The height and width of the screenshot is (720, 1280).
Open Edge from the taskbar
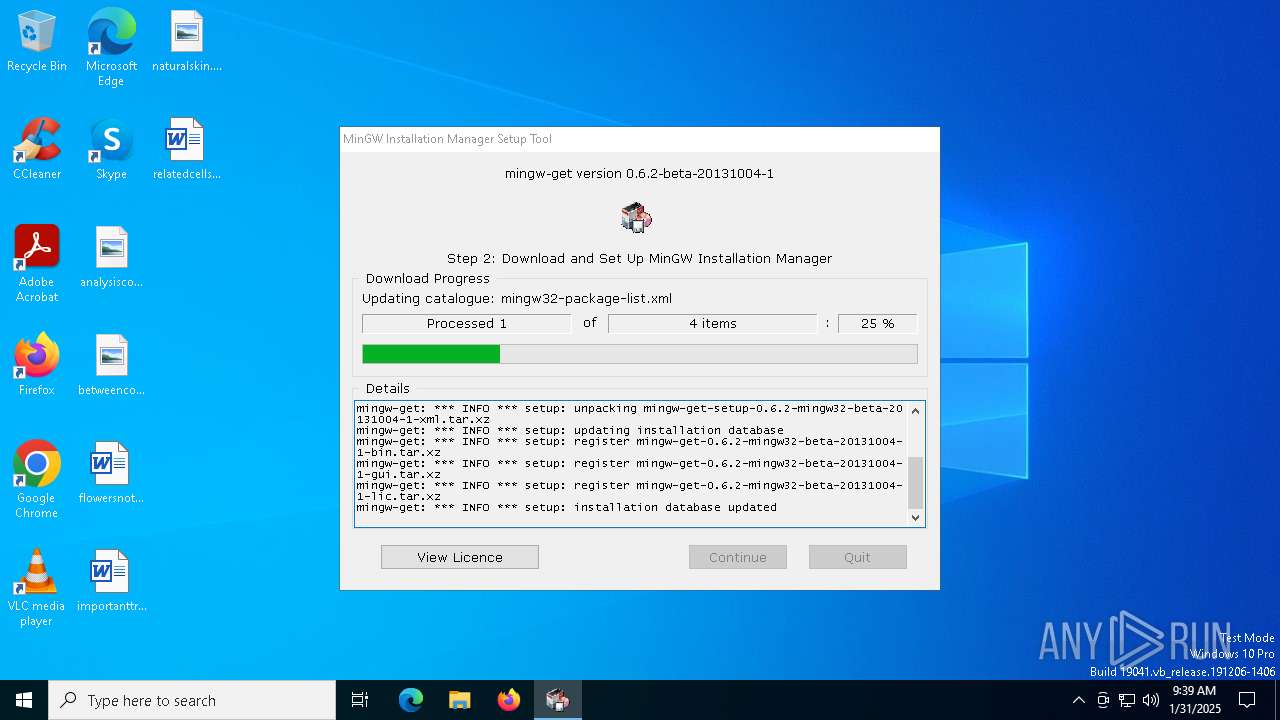(411, 700)
